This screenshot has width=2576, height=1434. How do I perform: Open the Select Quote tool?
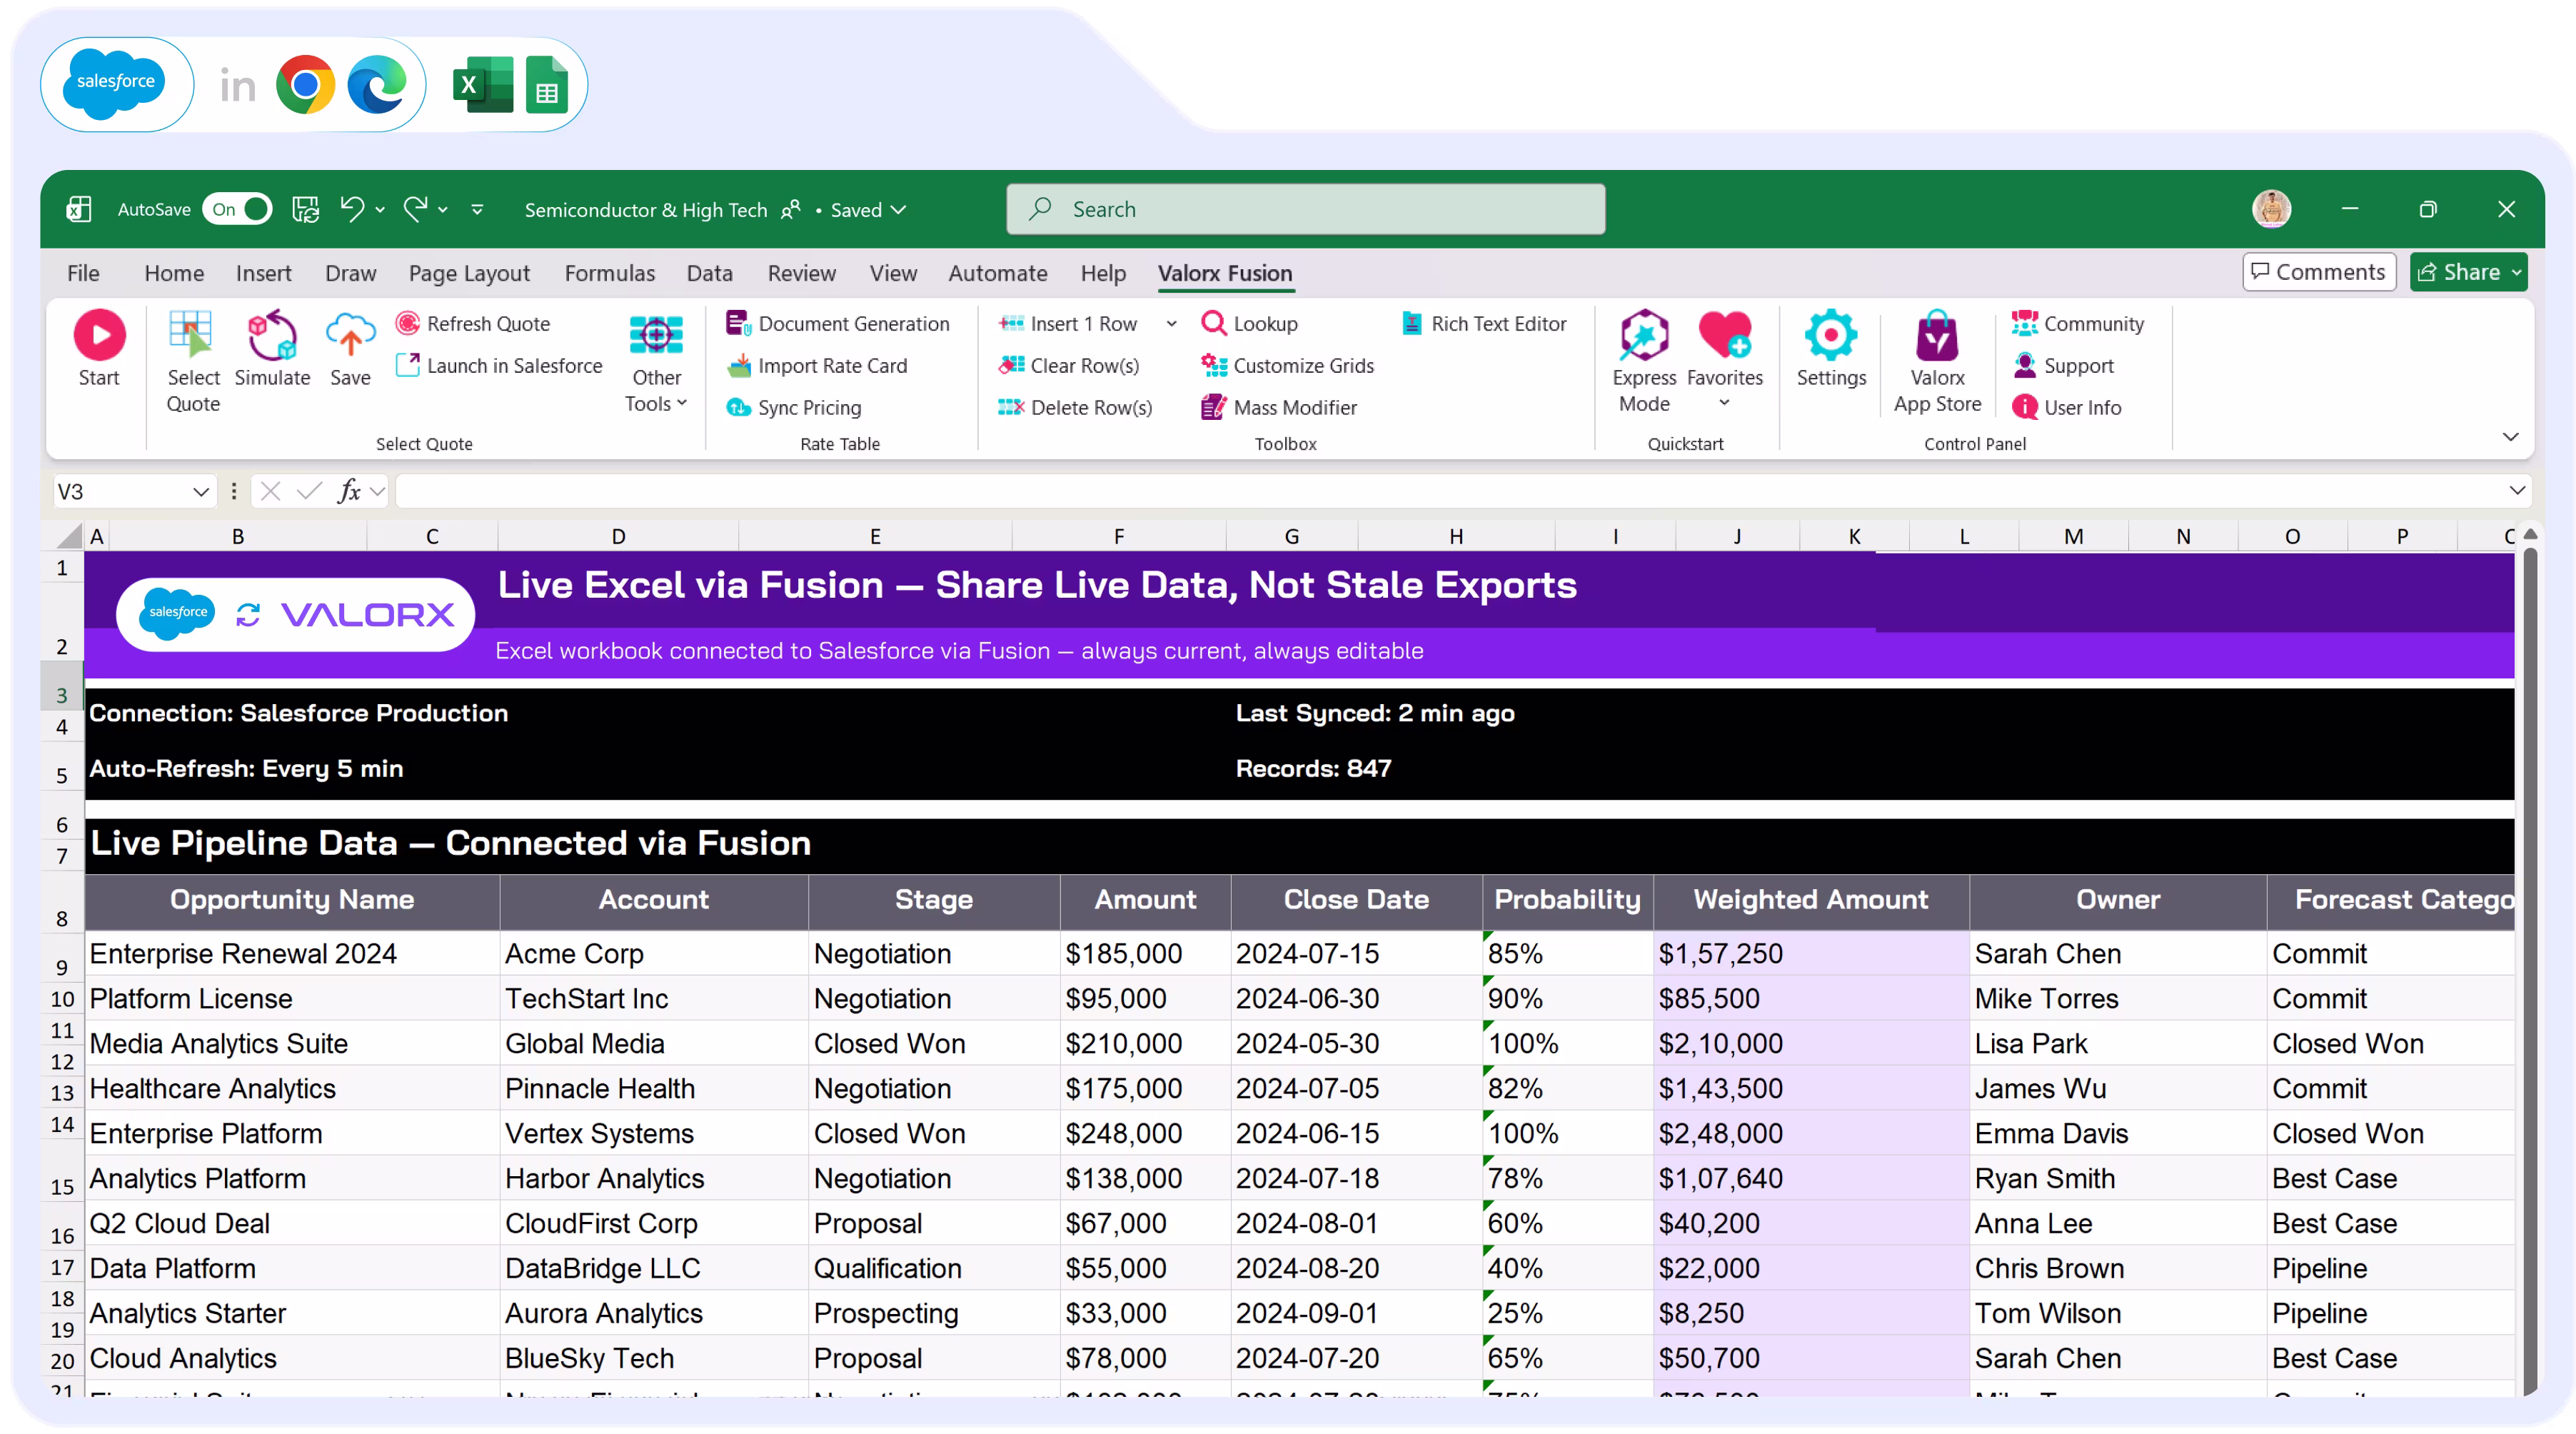(x=192, y=360)
